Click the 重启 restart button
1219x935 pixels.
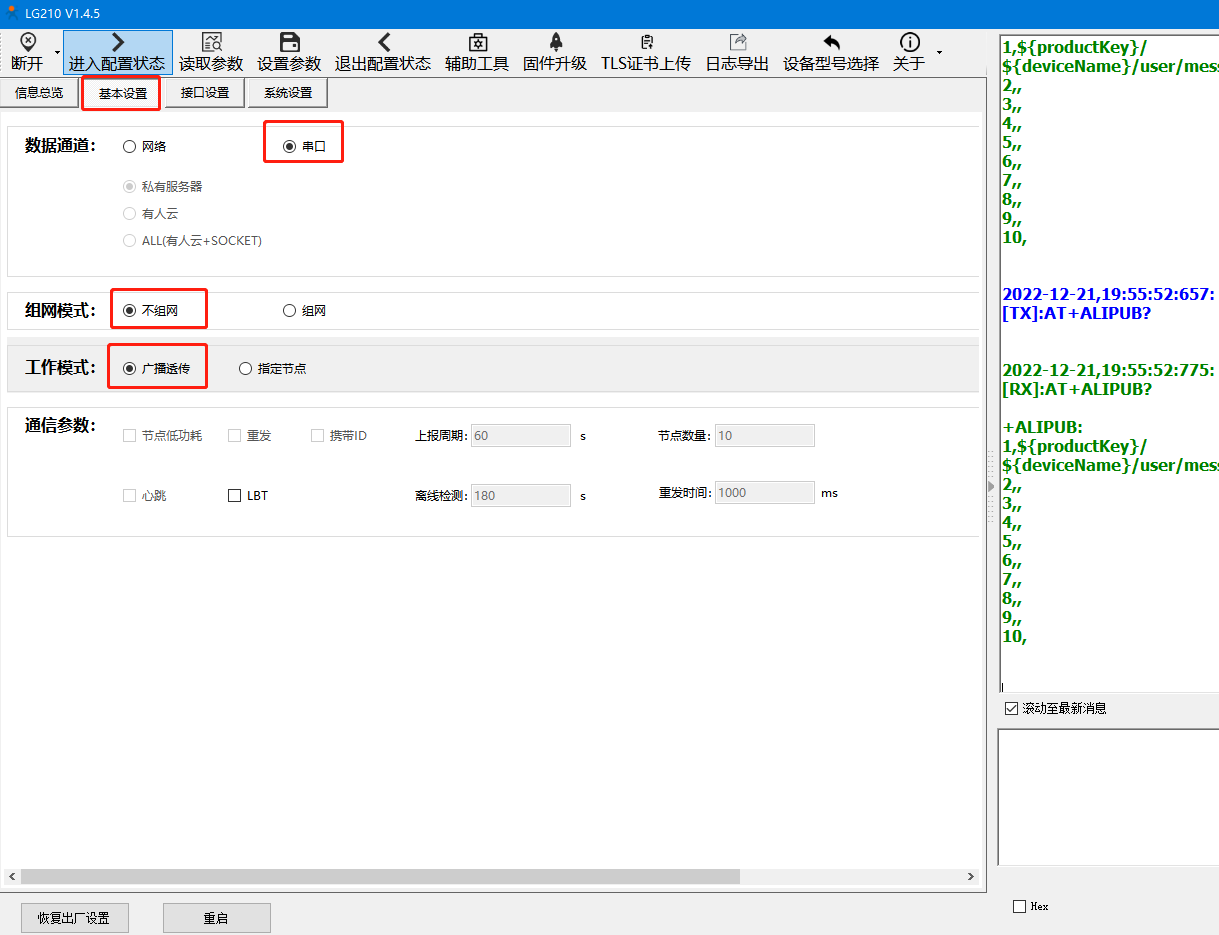tap(216, 918)
